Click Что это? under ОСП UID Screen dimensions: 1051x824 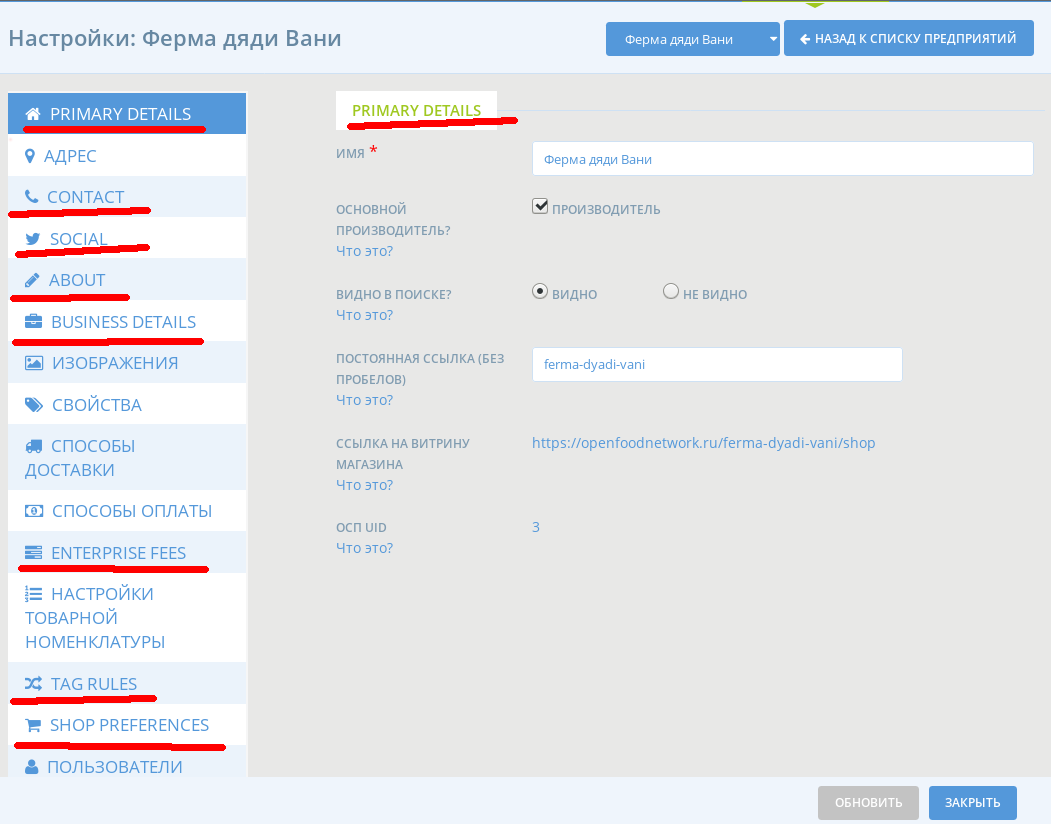pyautogui.click(x=364, y=548)
